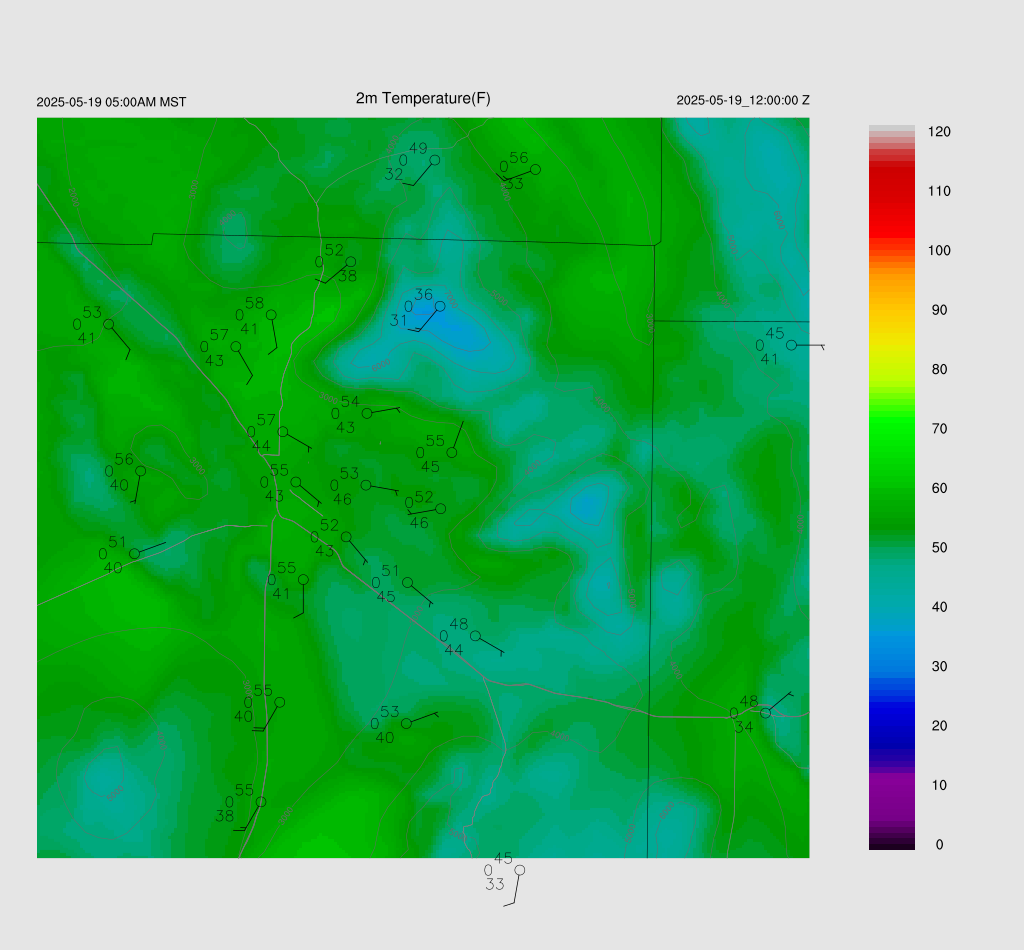Click the colorbar label "110"
The width and height of the screenshot is (1024, 950).
click(938, 191)
